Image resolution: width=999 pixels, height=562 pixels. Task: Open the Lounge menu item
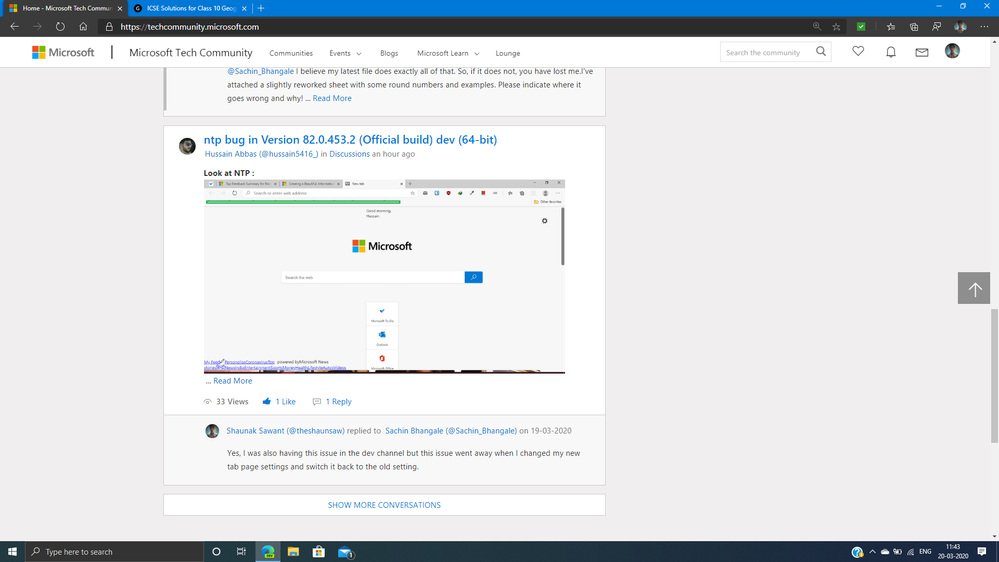(x=508, y=54)
